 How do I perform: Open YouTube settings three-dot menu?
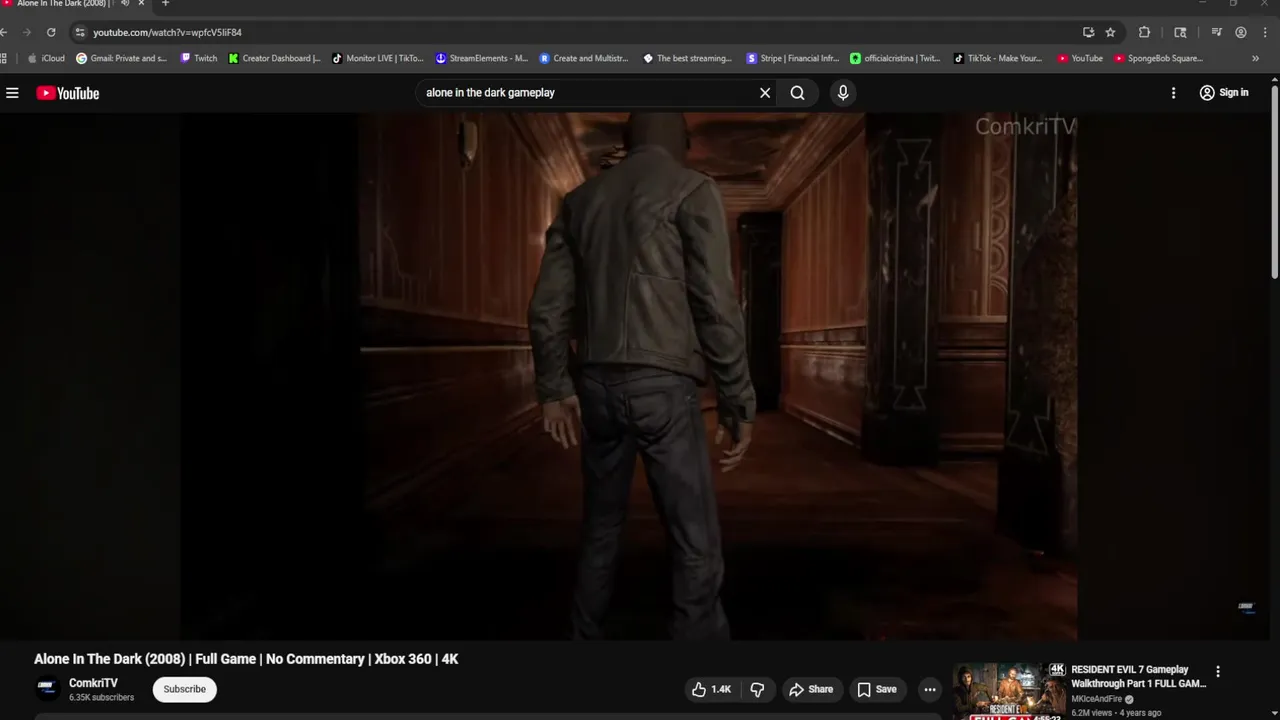point(1173,93)
